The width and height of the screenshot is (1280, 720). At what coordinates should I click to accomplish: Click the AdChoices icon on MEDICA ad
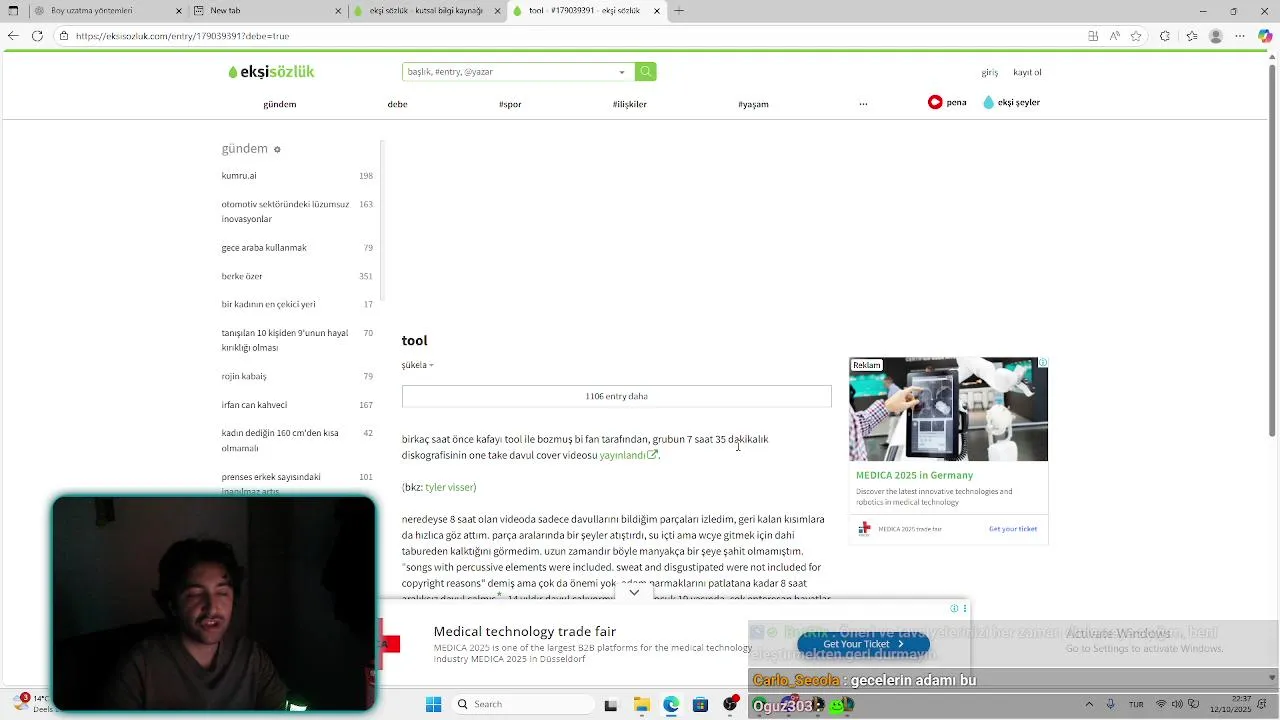click(1042, 363)
